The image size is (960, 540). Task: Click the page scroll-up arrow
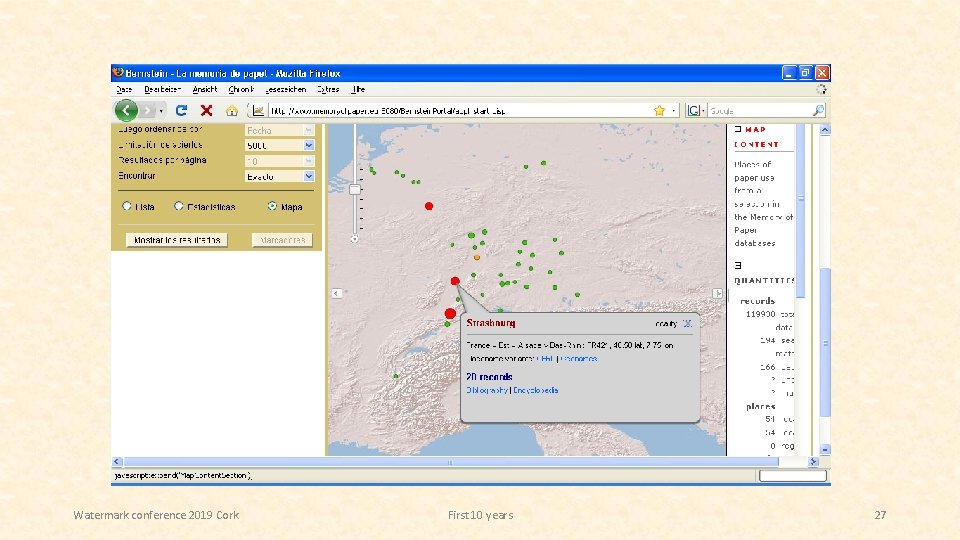[x=825, y=130]
